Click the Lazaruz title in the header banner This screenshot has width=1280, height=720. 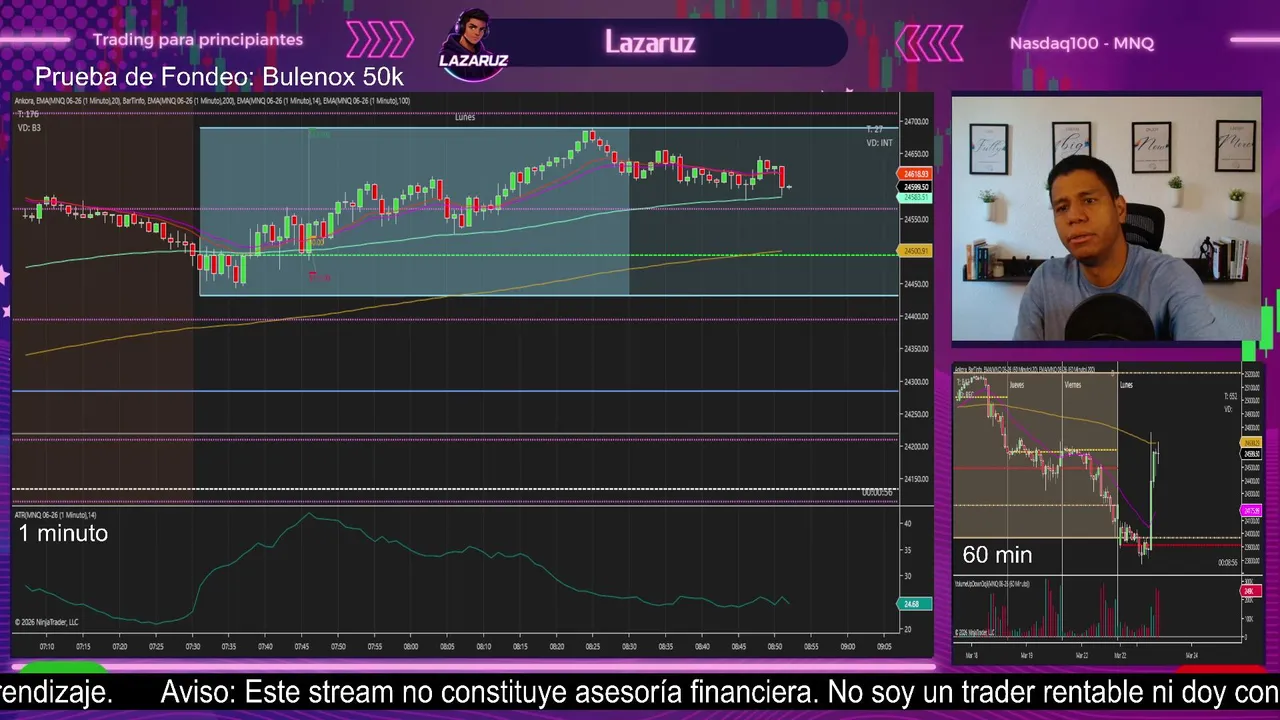tap(650, 42)
